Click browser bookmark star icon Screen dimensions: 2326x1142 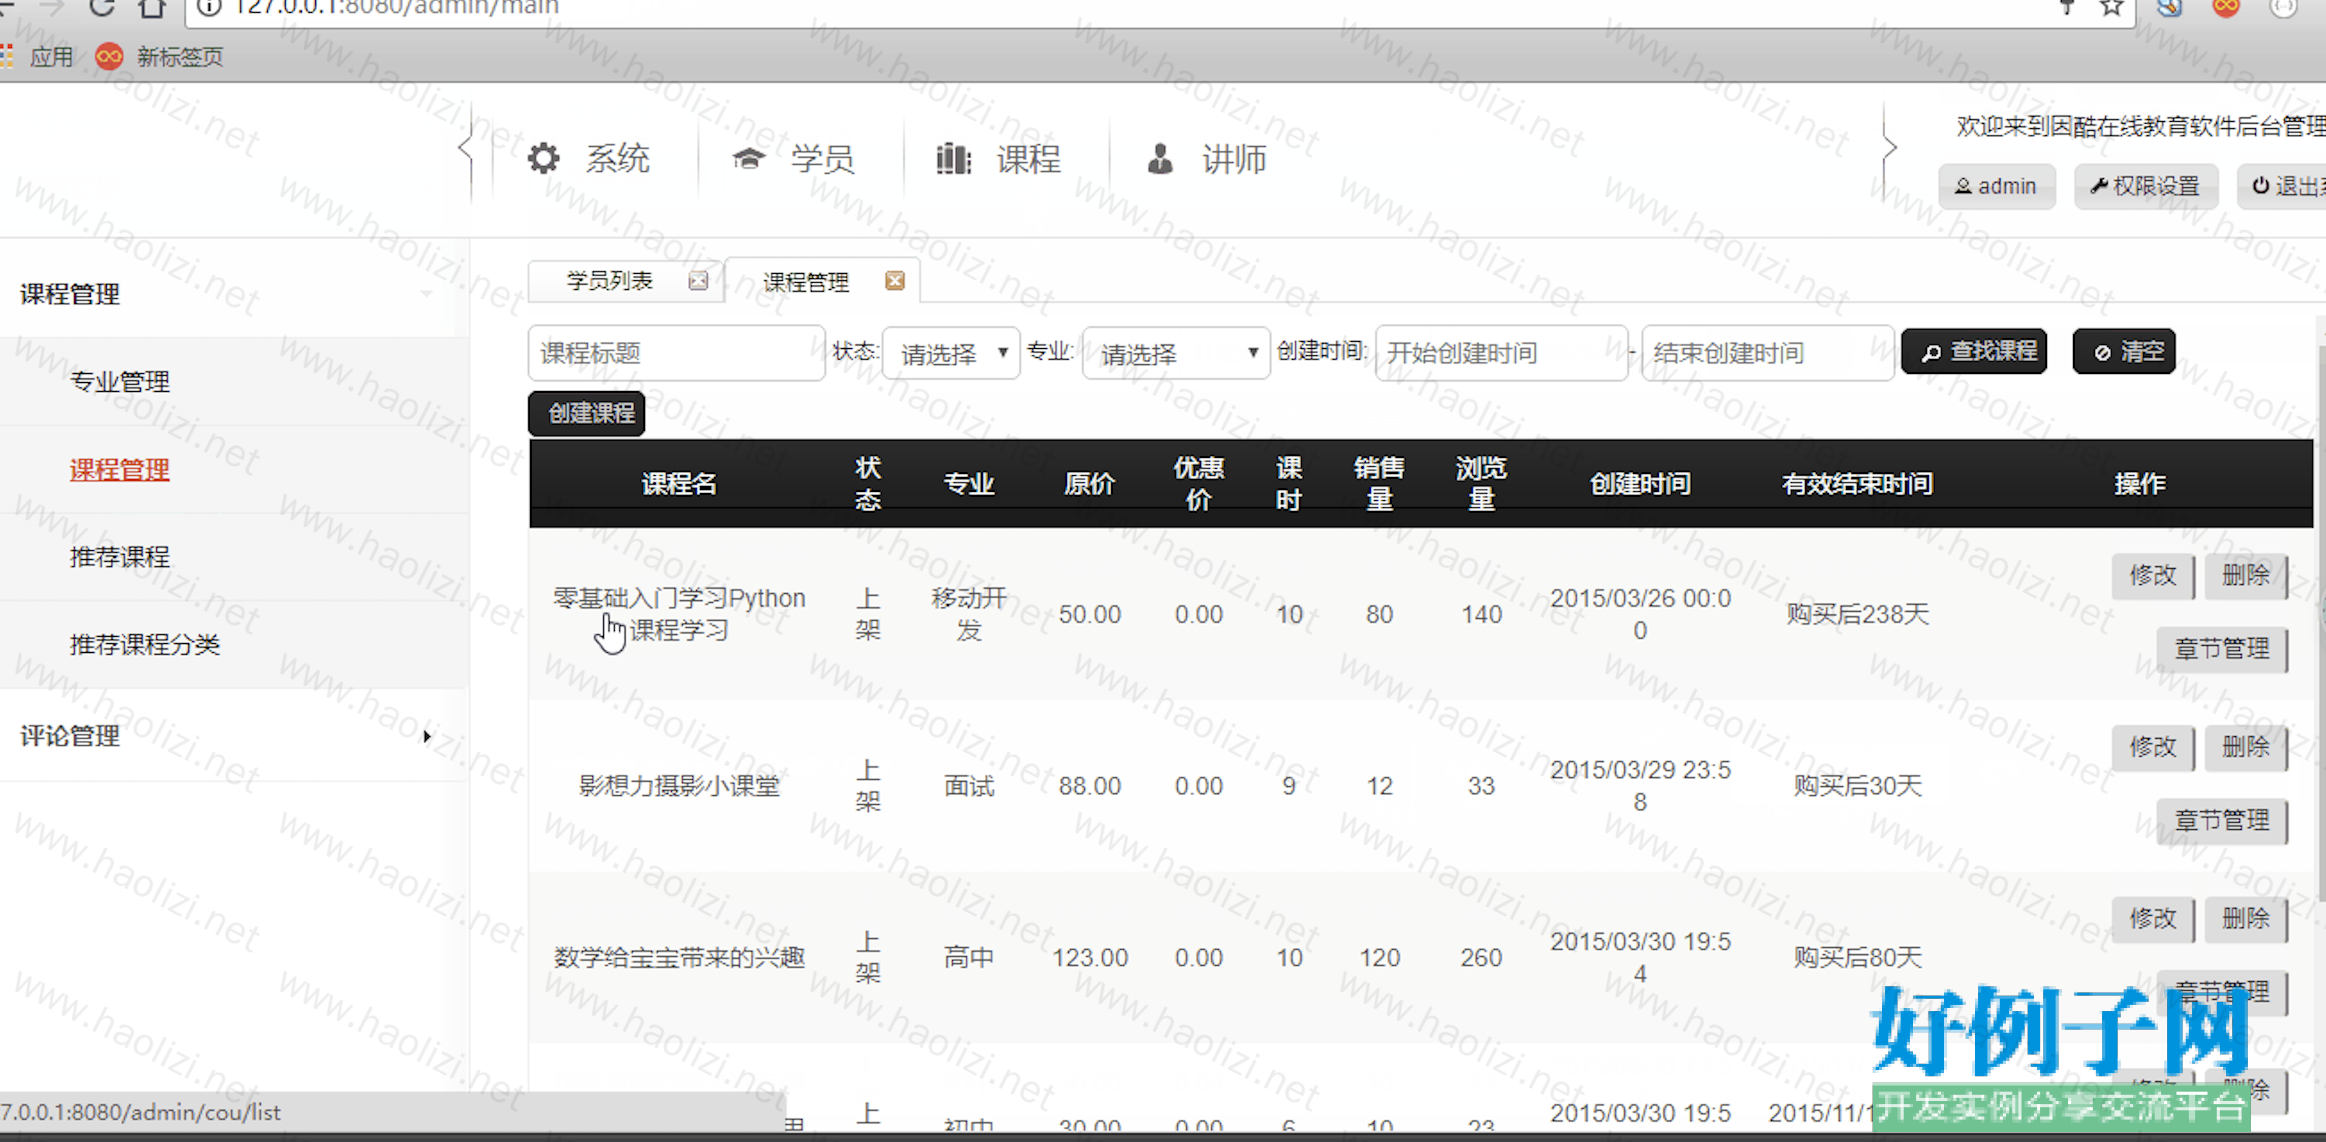(x=2111, y=8)
